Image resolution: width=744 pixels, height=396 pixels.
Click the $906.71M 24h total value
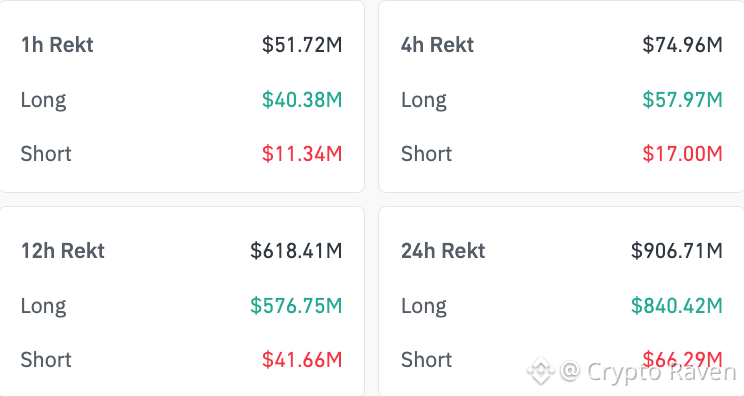coord(677,250)
